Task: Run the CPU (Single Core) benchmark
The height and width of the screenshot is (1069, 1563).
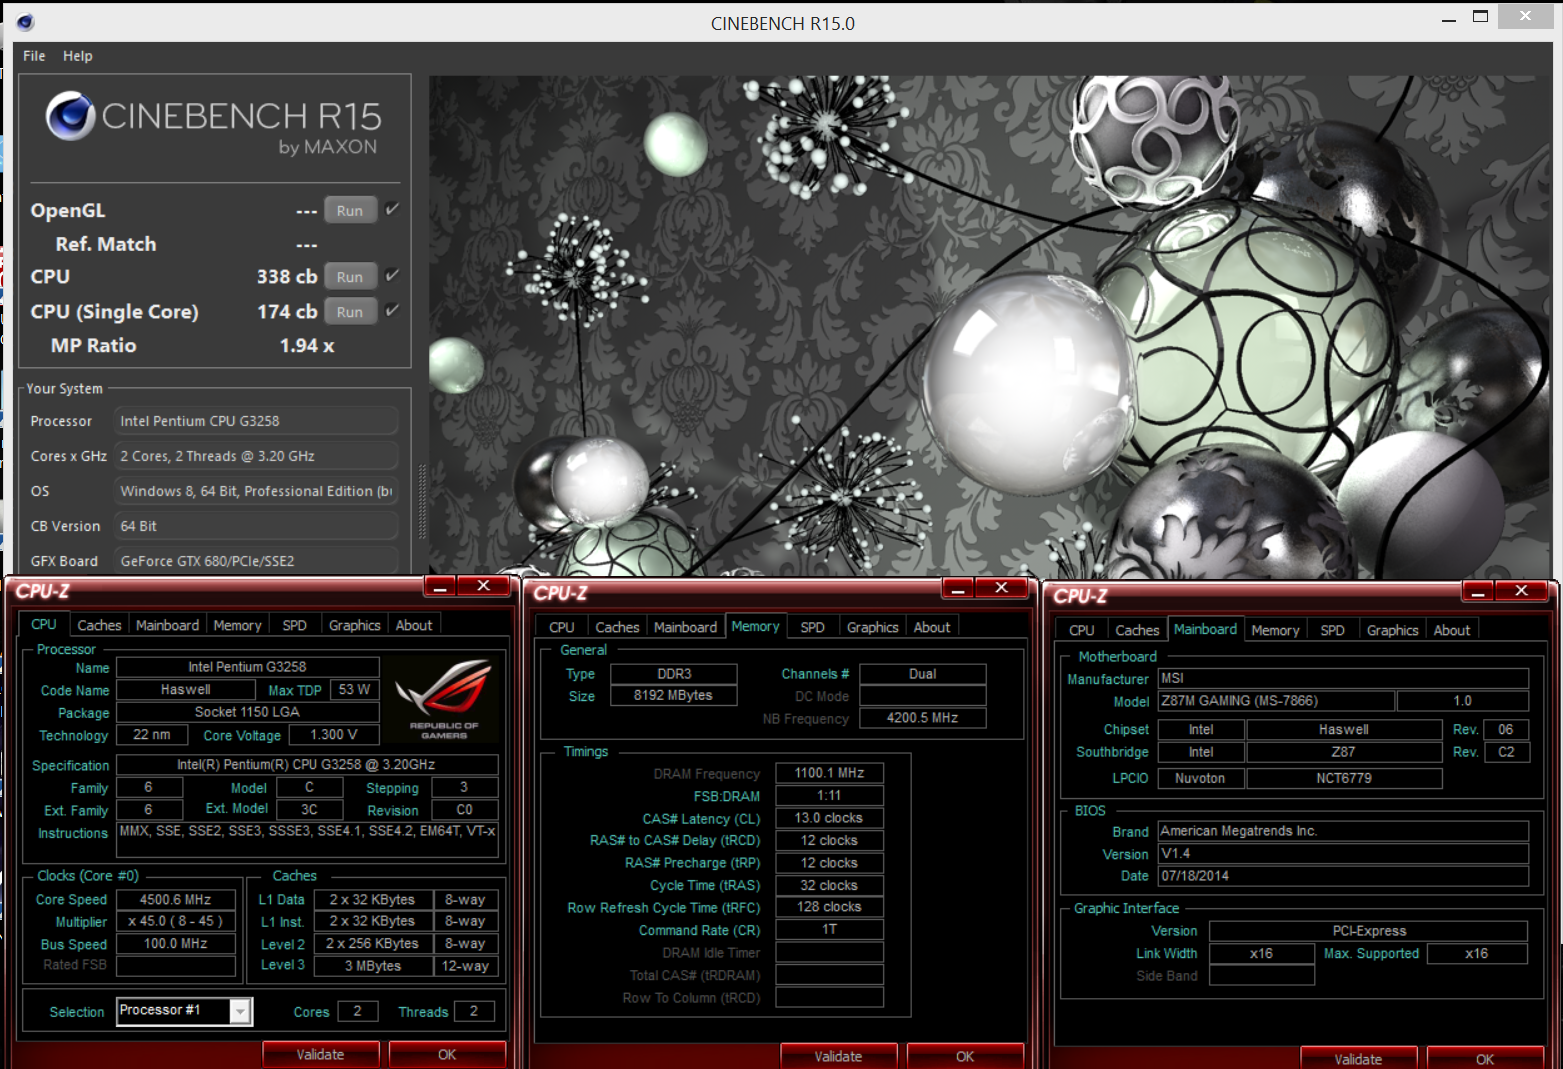Action: tap(350, 311)
